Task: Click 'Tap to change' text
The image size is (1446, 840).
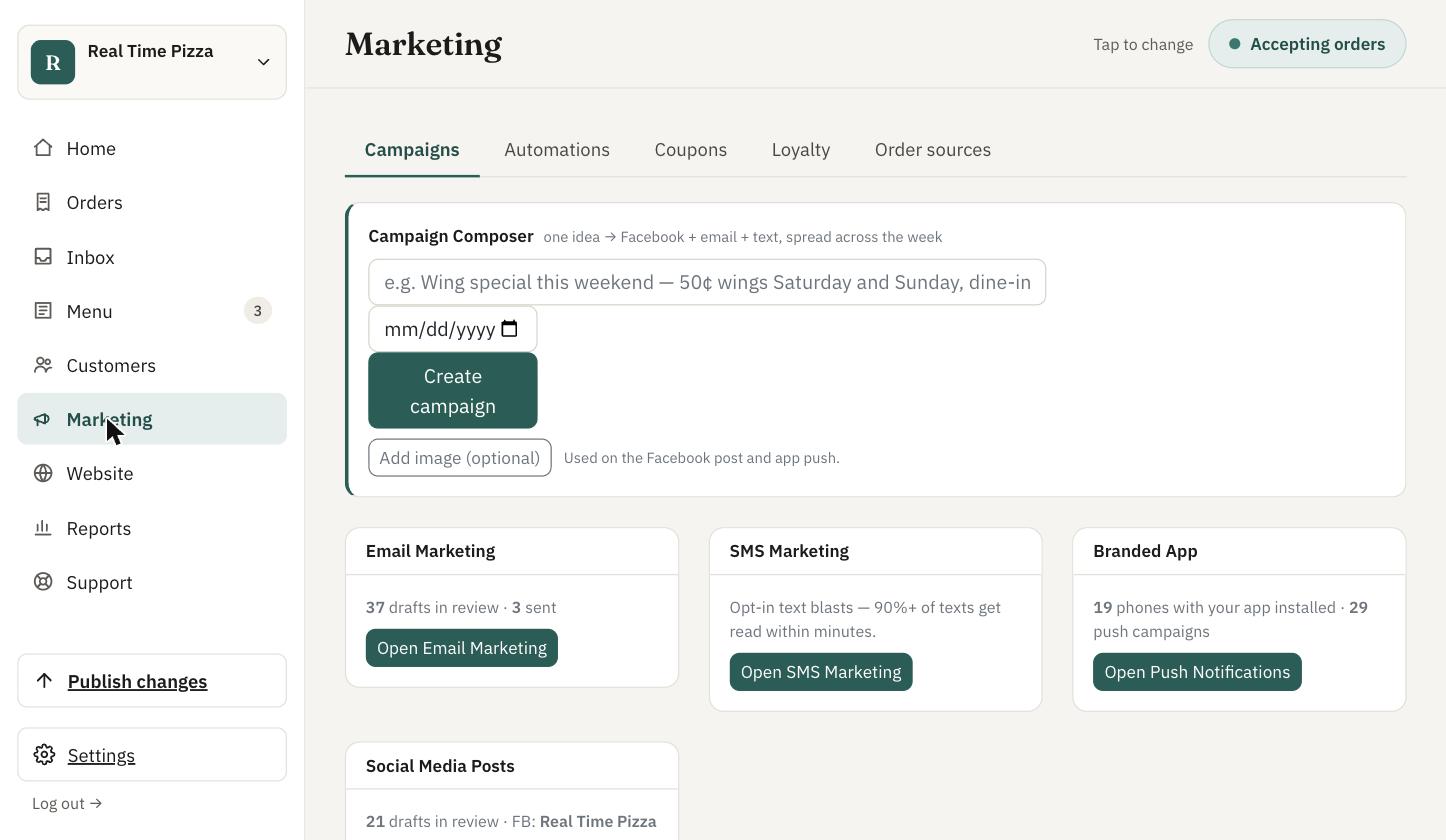Action: (x=1143, y=44)
